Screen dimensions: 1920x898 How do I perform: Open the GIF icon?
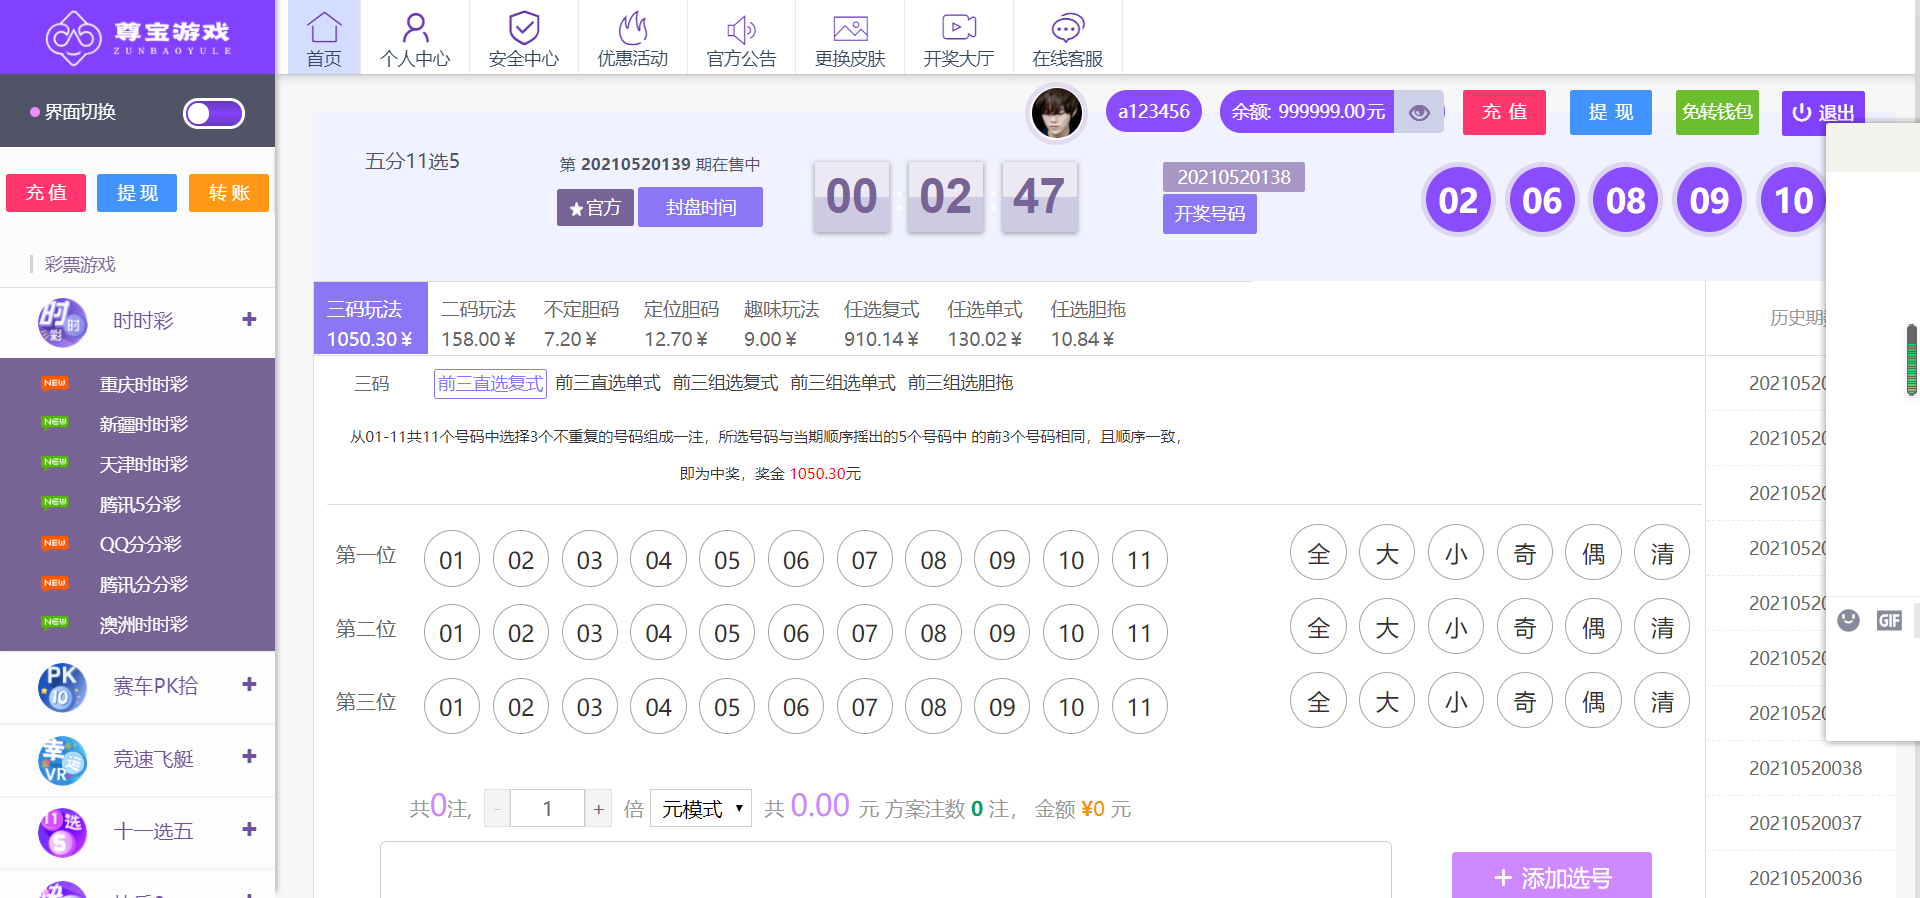coord(1889,620)
